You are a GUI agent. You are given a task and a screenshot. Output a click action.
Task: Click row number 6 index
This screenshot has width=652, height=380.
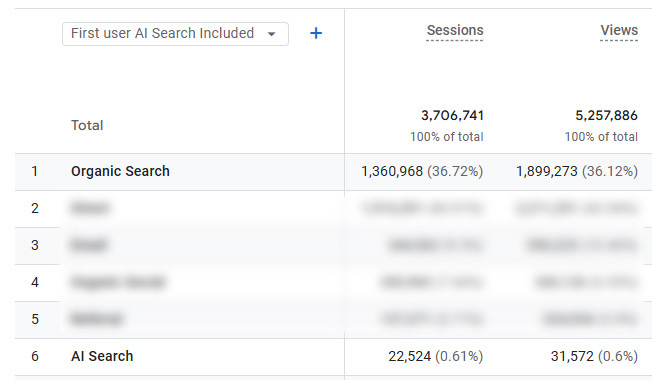tap(35, 356)
